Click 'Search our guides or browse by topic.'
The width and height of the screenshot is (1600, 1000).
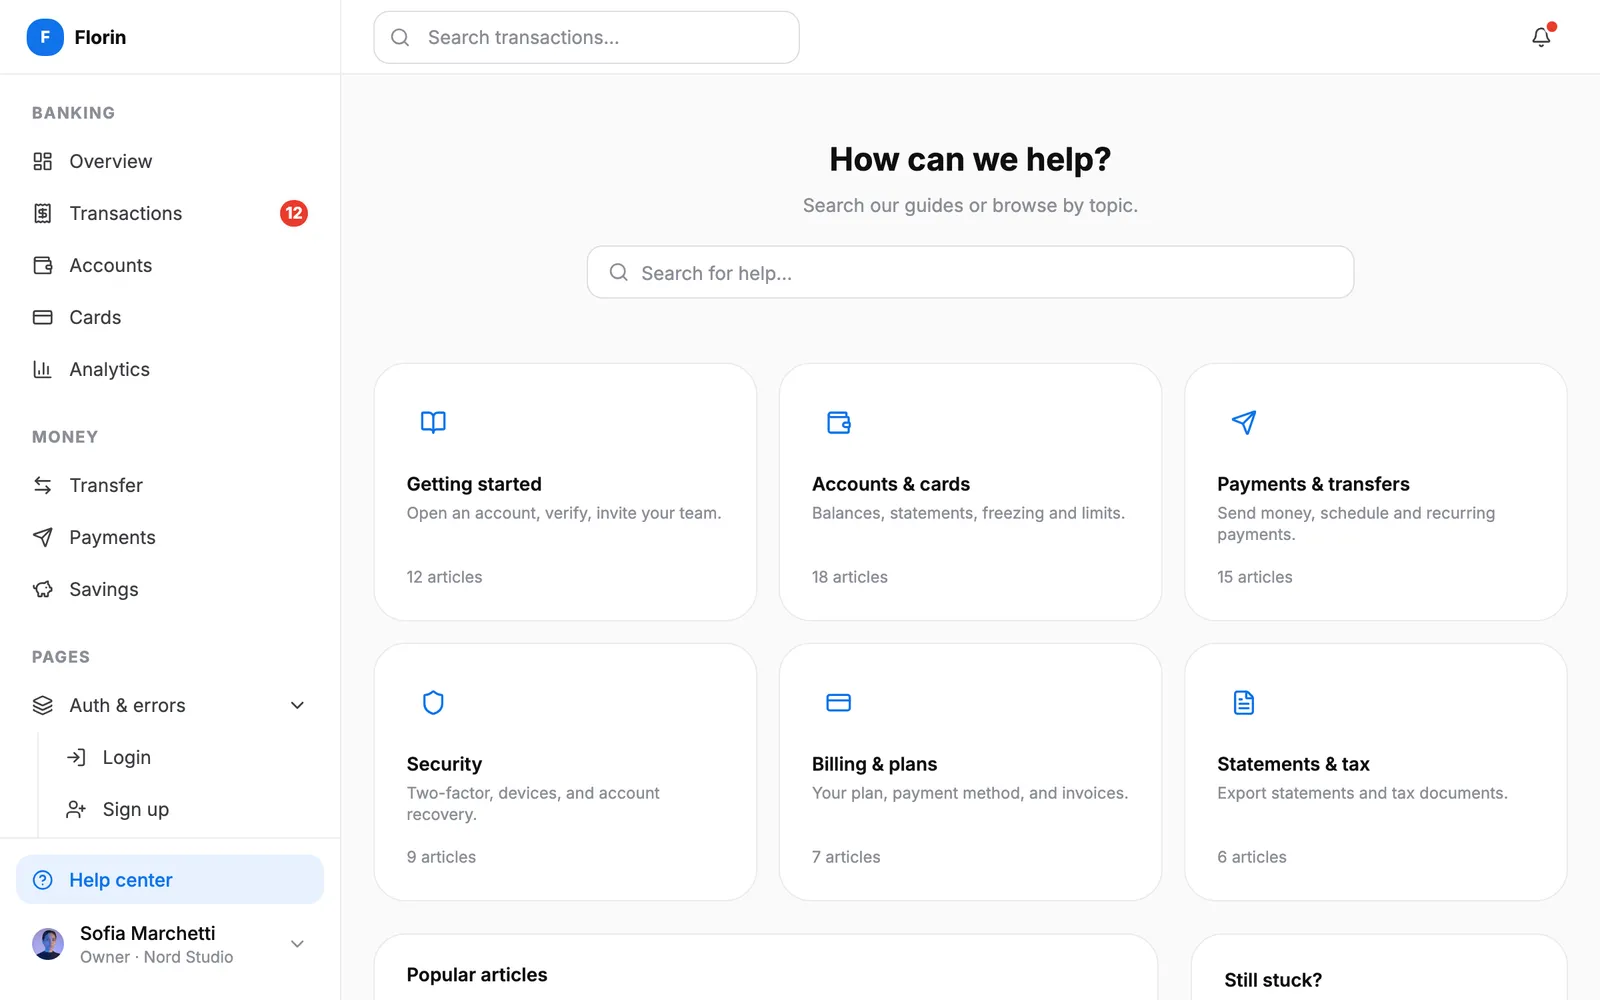970,205
